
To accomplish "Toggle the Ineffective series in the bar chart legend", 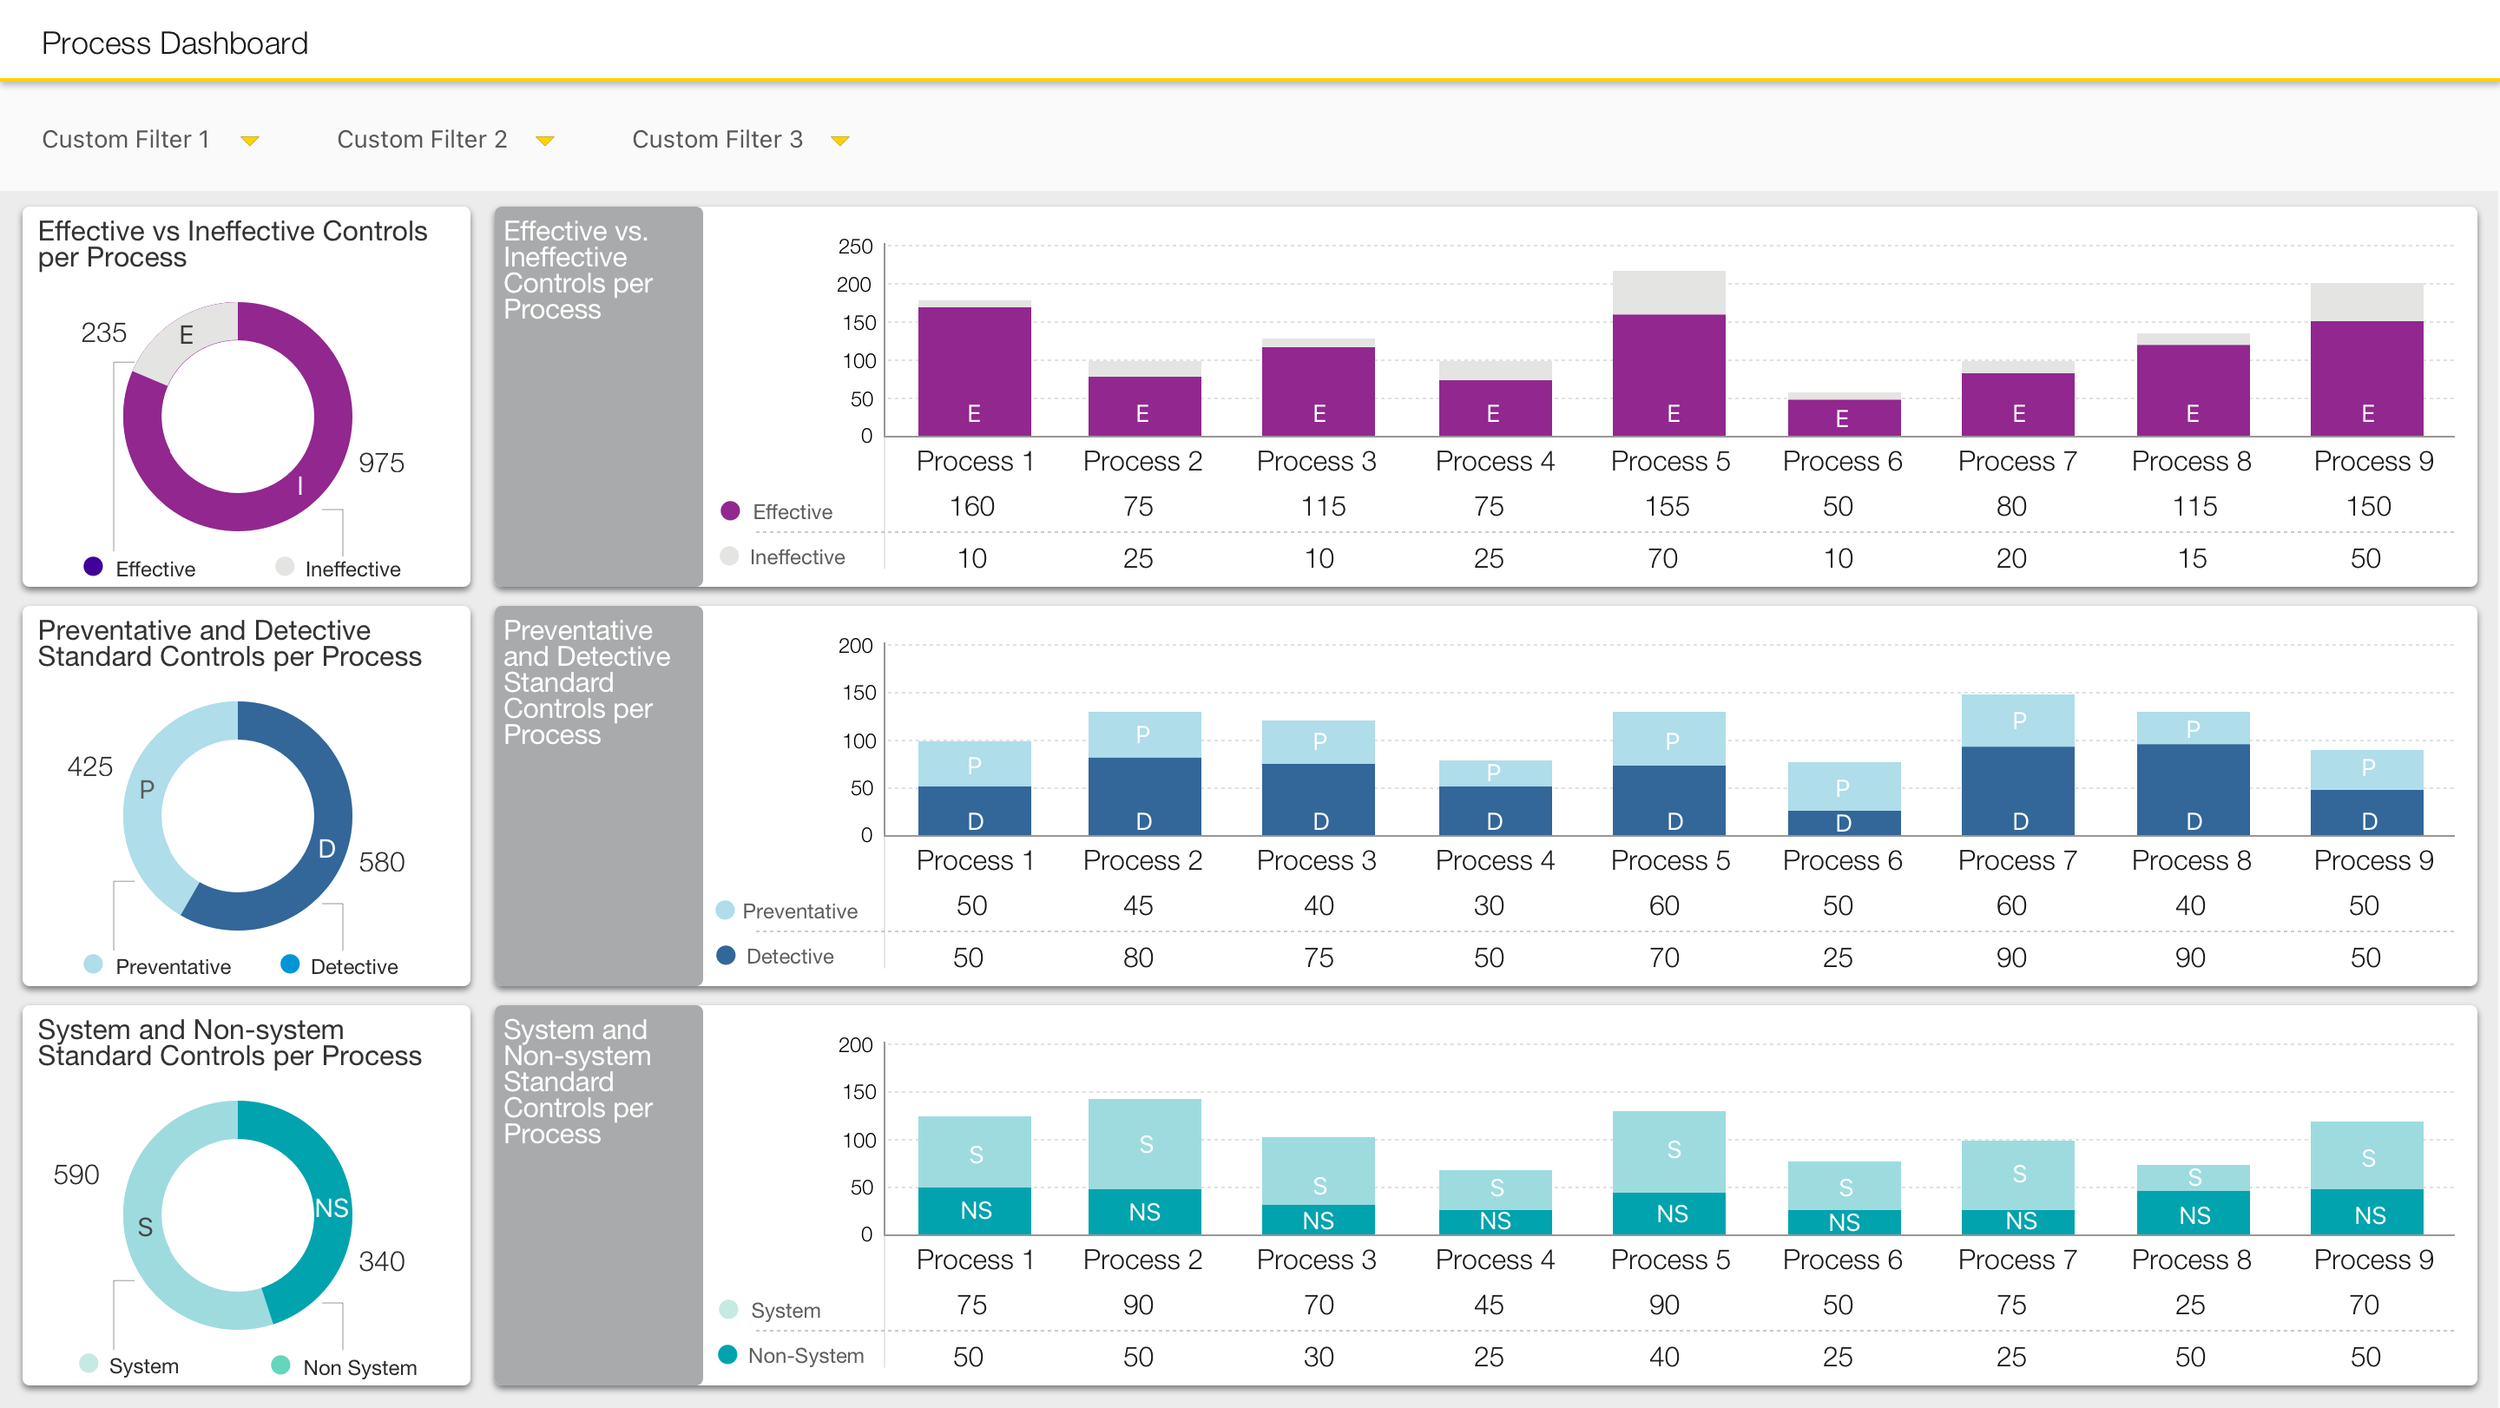I will (731, 556).
